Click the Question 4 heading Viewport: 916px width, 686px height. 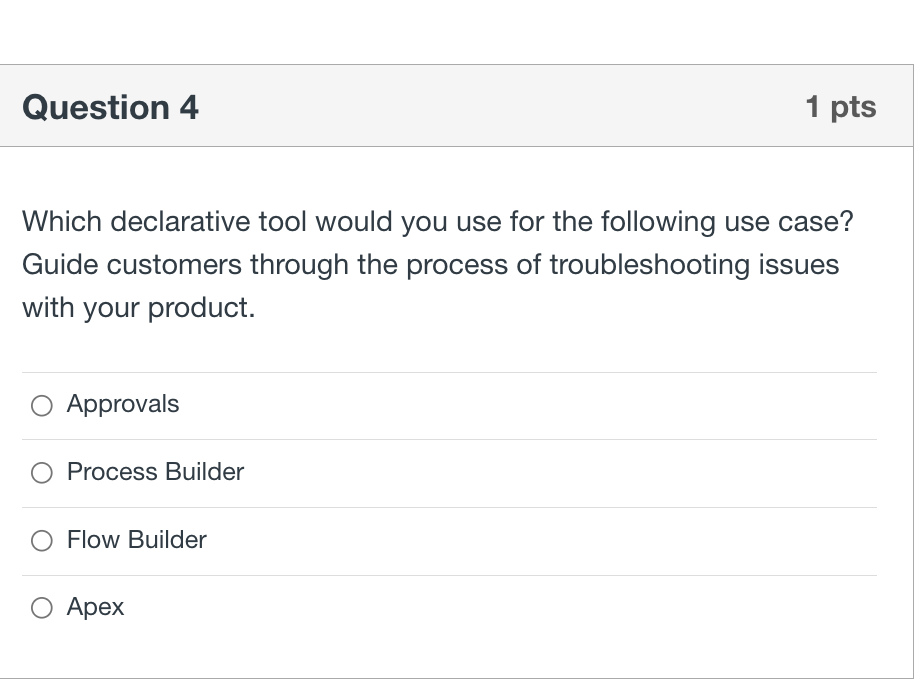pos(110,106)
